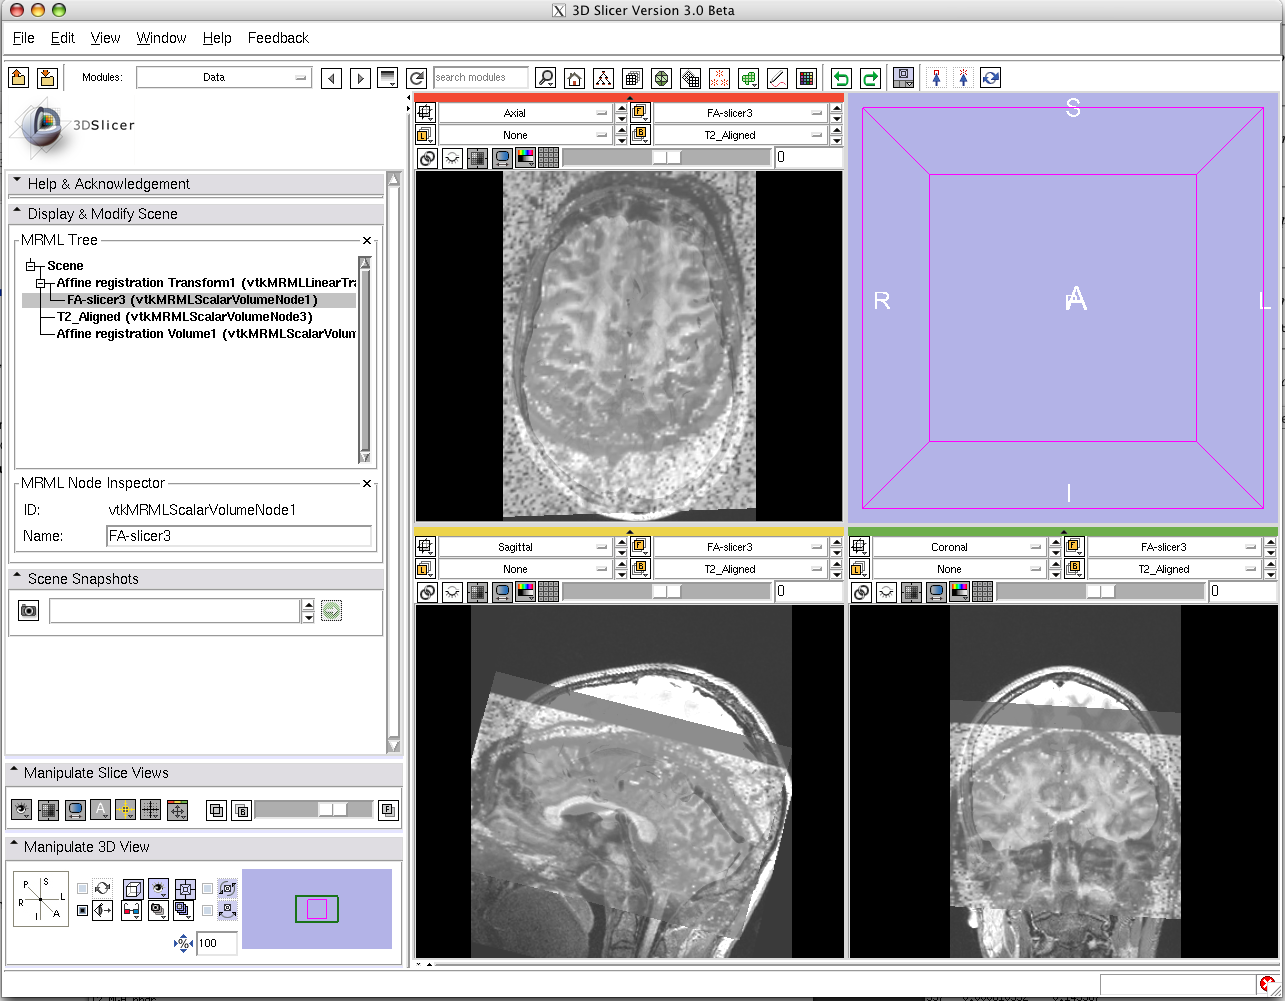This screenshot has height=1001, width=1285.
Task: Open the Sagittal orientation dropdown
Action: pos(525,547)
